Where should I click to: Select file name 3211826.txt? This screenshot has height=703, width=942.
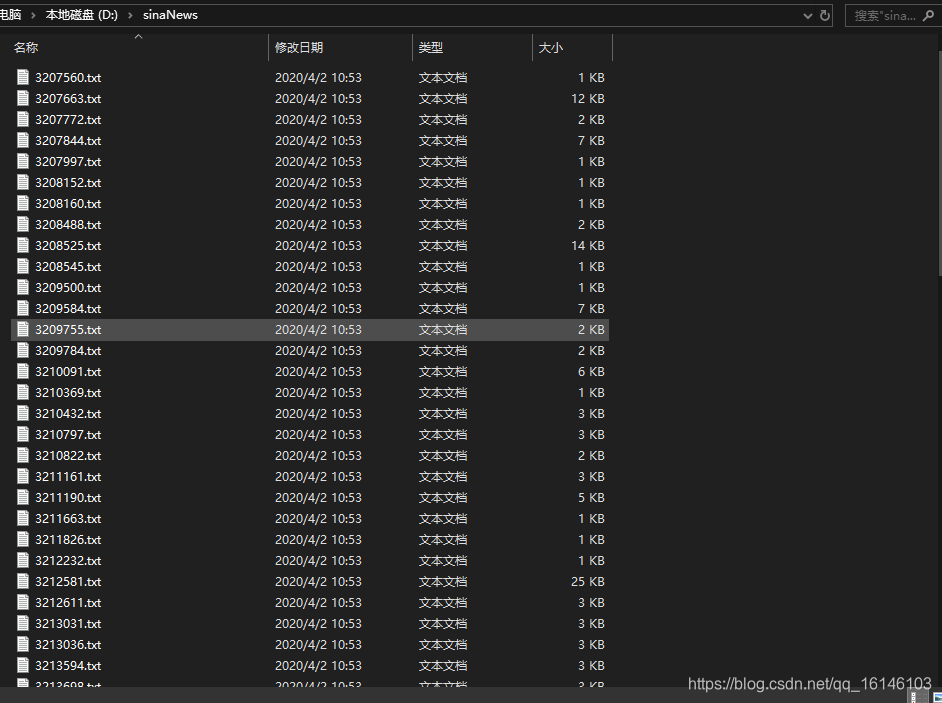68,540
